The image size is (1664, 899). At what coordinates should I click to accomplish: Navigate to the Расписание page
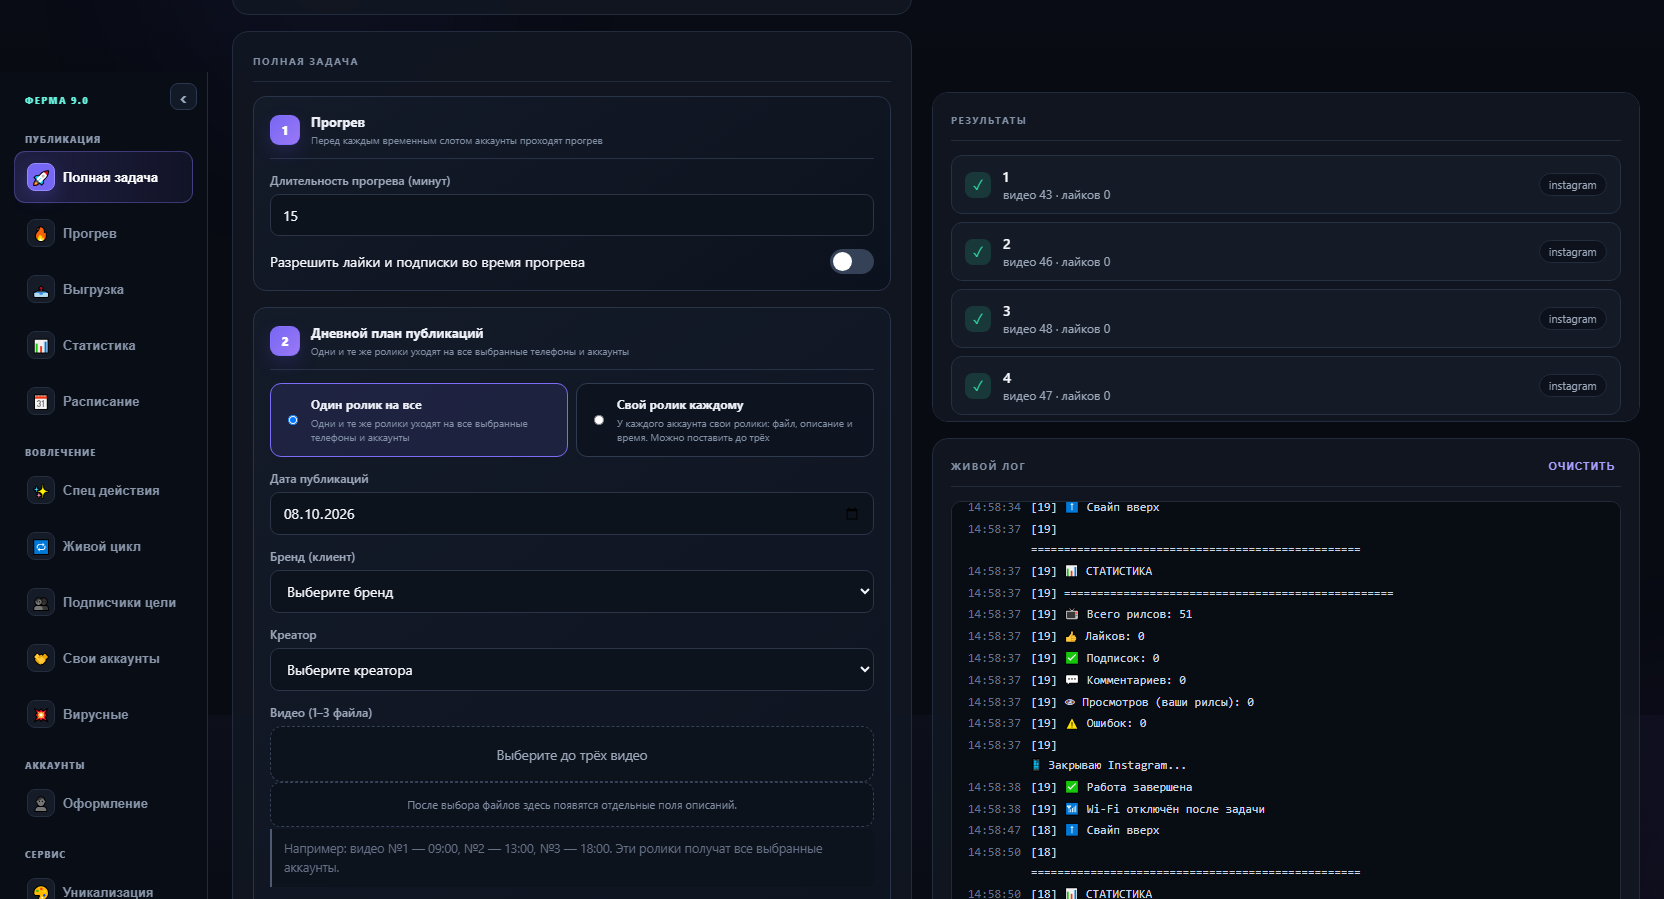[103, 402]
